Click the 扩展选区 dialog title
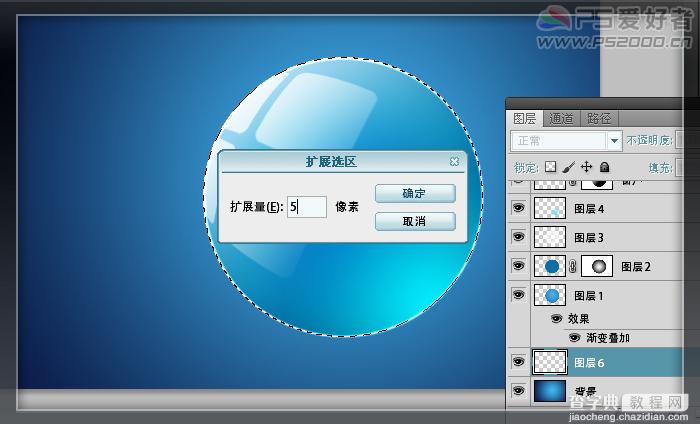The height and width of the screenshot is (424, 700). (x=331, y=162)
